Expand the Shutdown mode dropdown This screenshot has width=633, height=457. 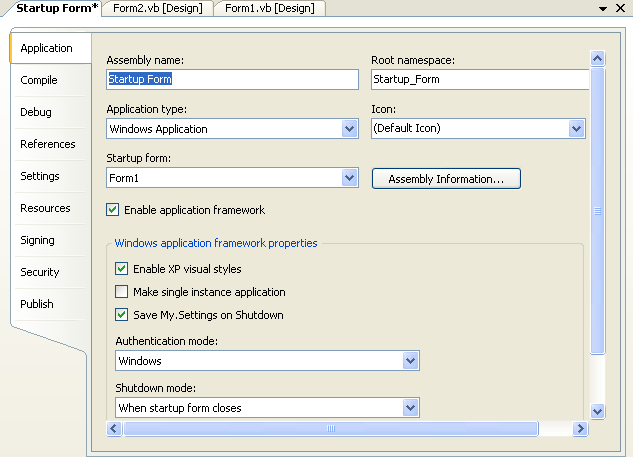[410, 408]
